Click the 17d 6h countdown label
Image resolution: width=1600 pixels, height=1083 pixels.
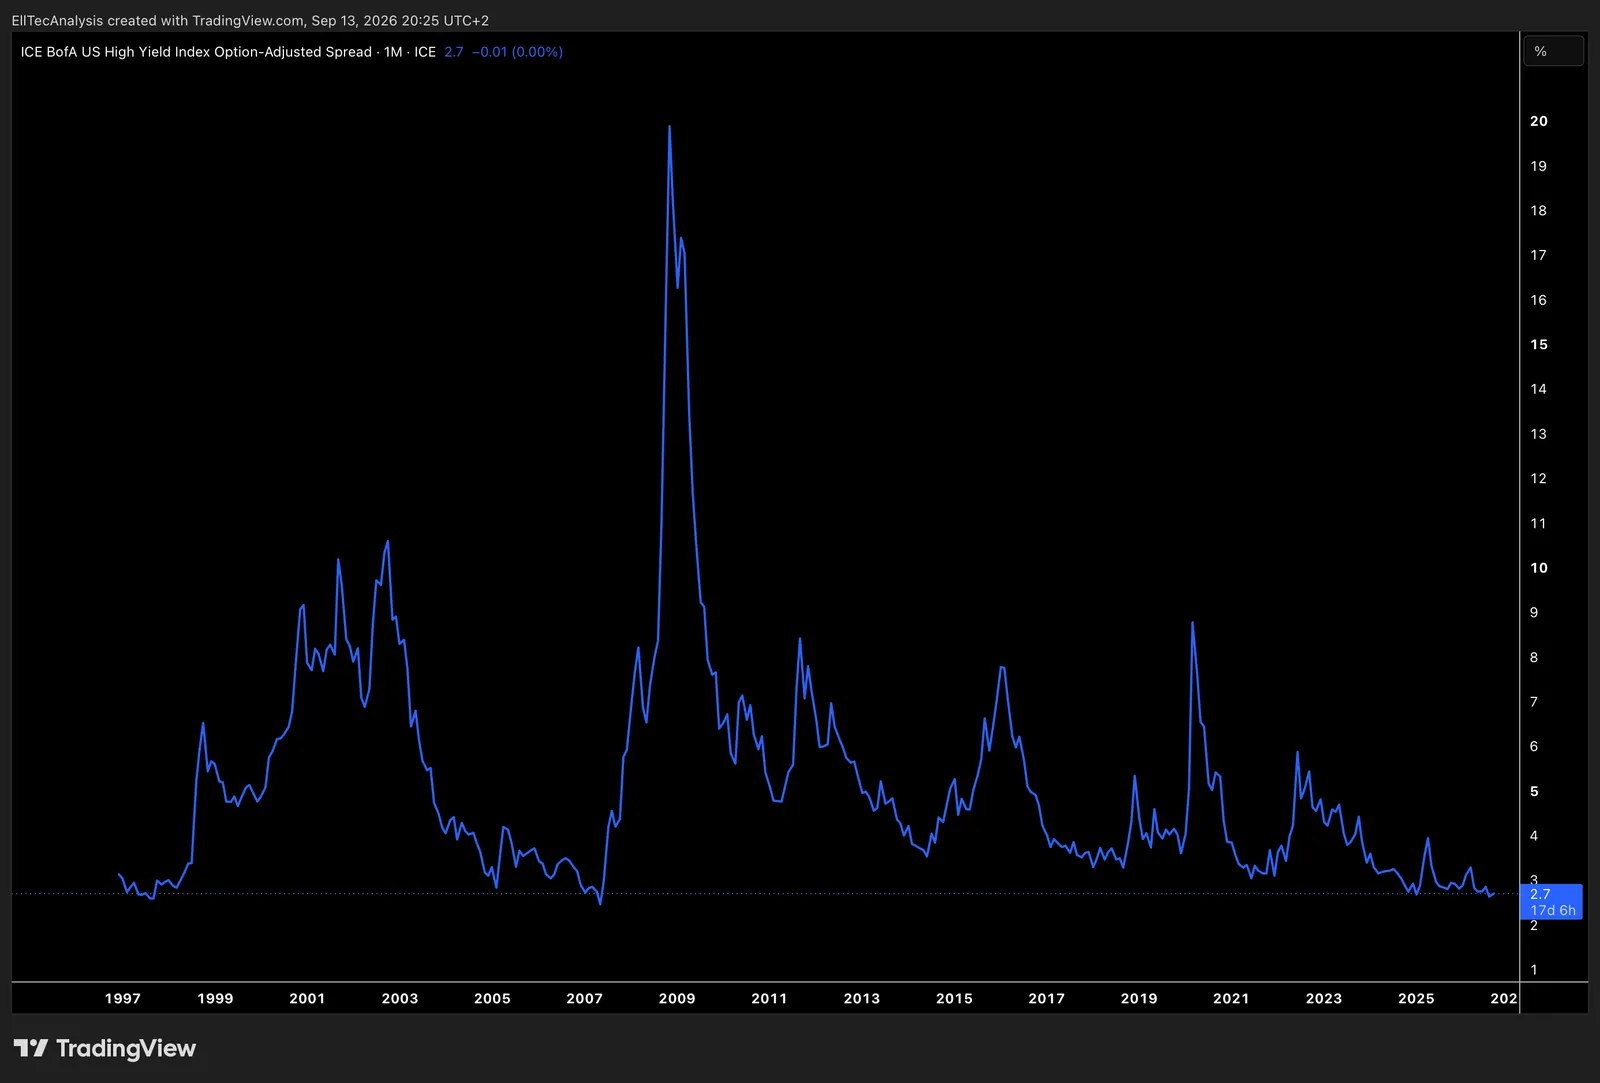click(1553, 910)
